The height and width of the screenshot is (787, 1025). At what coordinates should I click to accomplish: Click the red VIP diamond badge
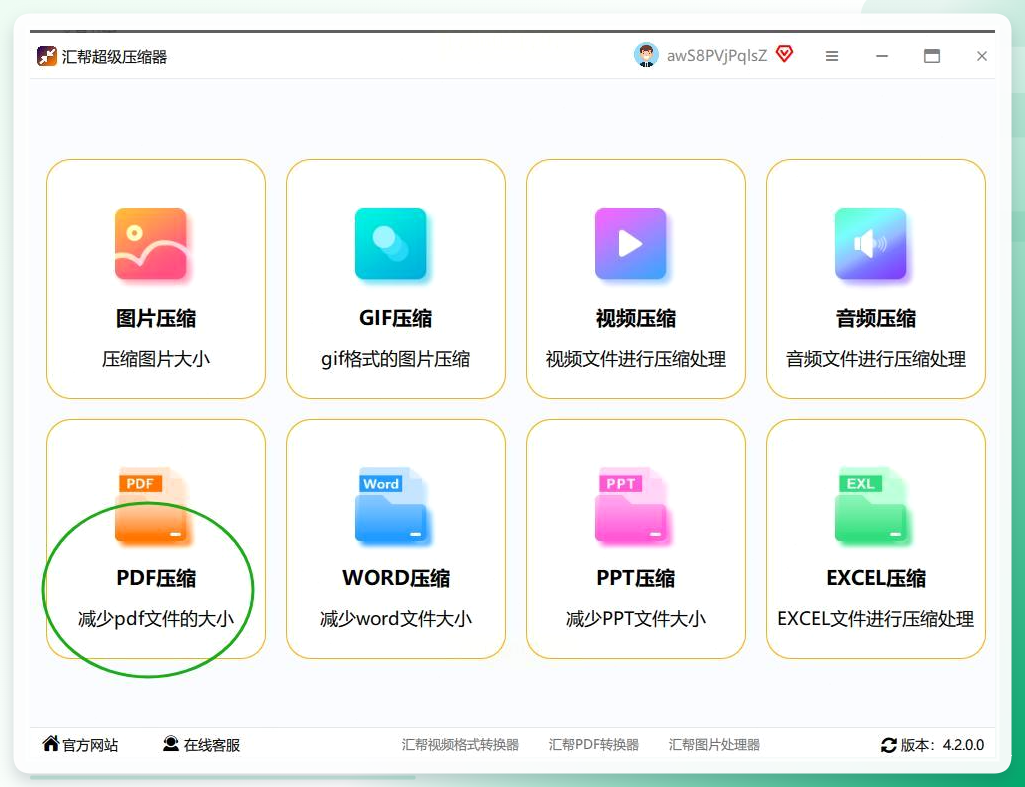(784, 55)
